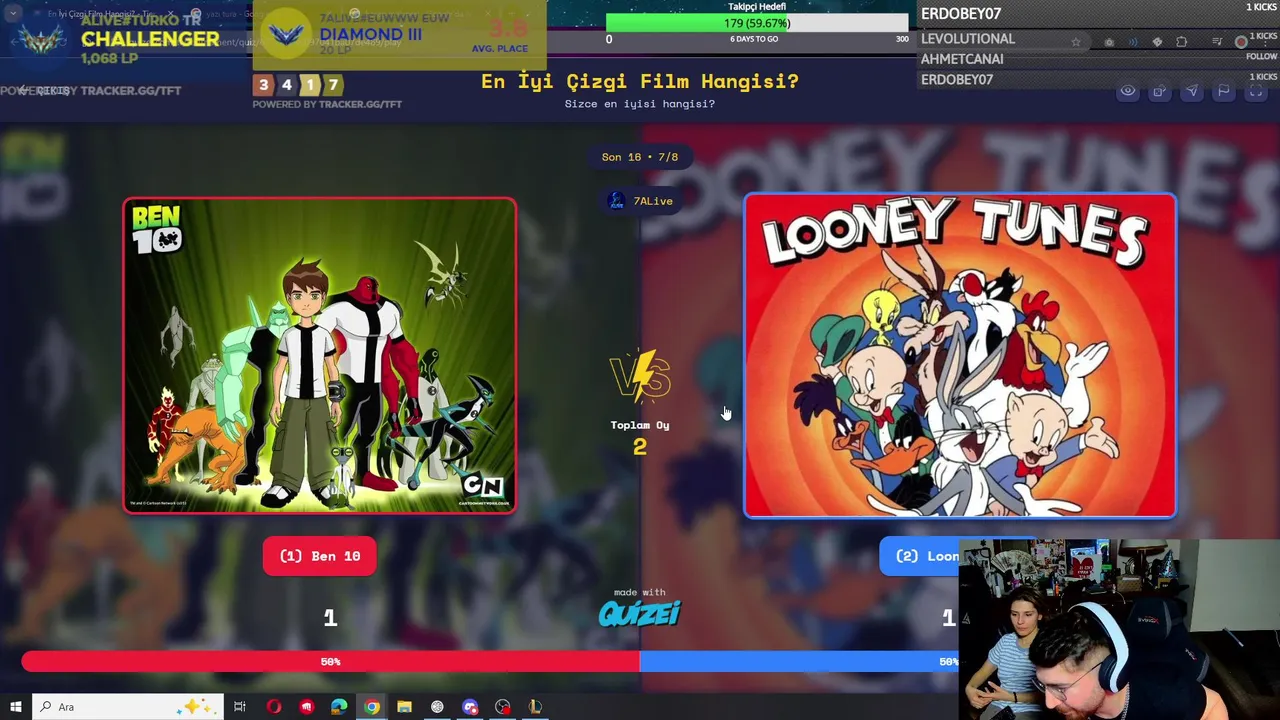This screenshot has height=720, width=1280.
Task: Click the paper plane send icon
Action: pyautogui.click(x=1191, y=91)
